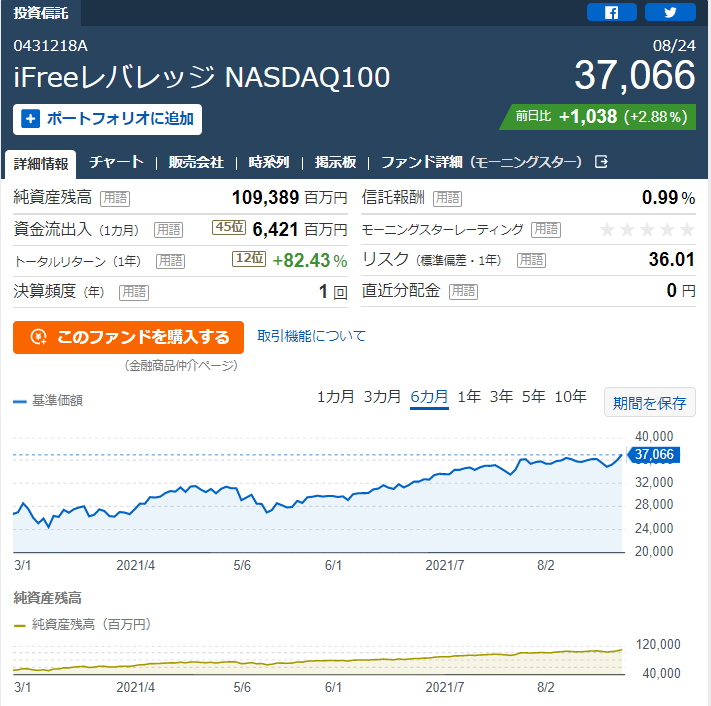This screenshot has width=711, height=706.
Task: Click 用語 glossary icon beside 決算頻度
Action: [x=134, y=292]
